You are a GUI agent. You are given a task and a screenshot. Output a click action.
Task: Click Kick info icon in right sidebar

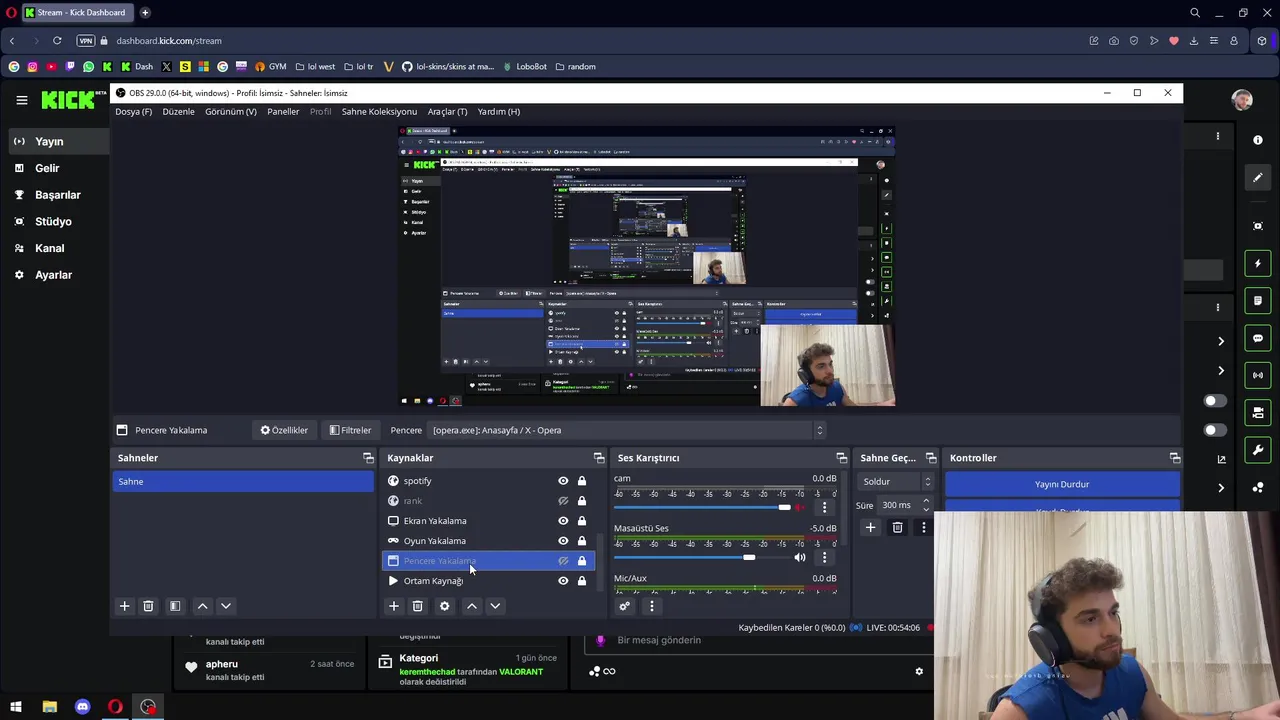(1258, 140)
